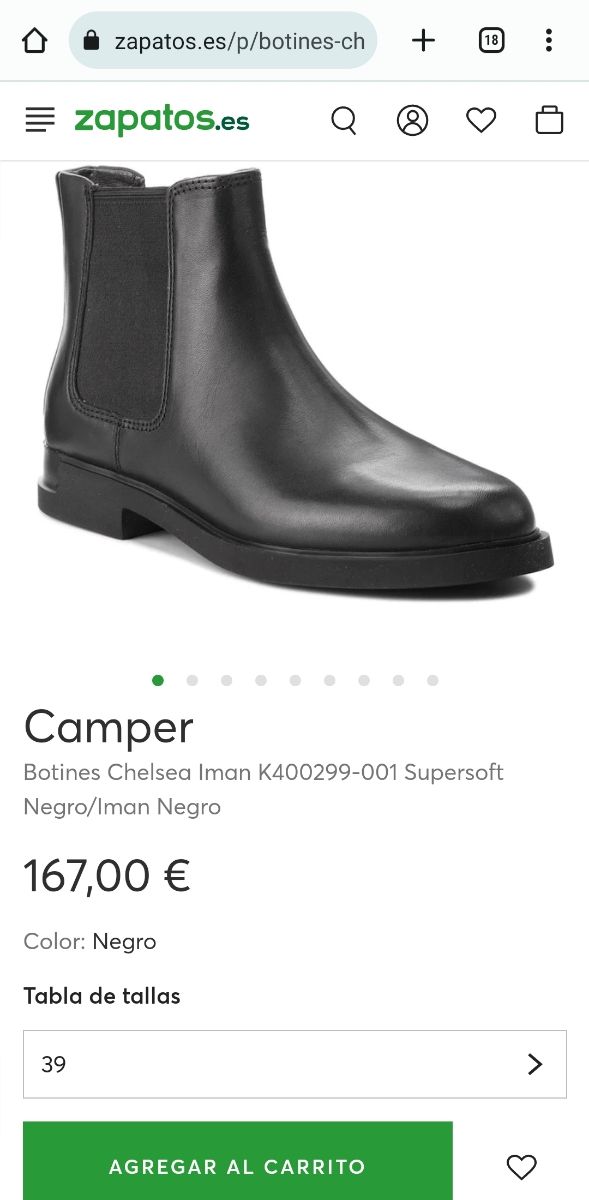Select the second image carousel dot
This screenshot has width=589, height=1200.
tap(192, 680)
